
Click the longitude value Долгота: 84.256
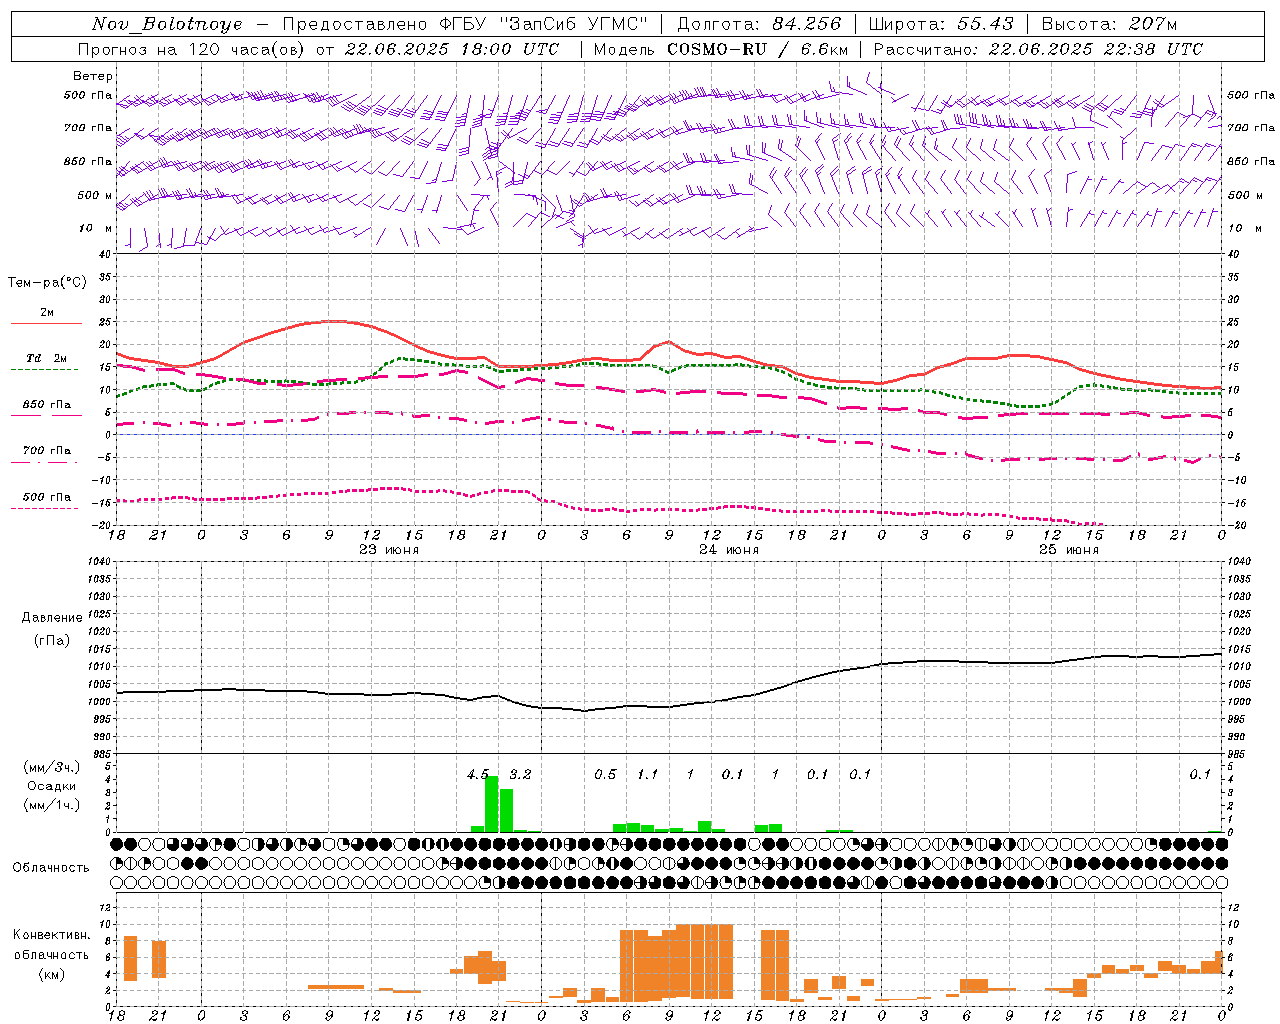tap(759, 24)
